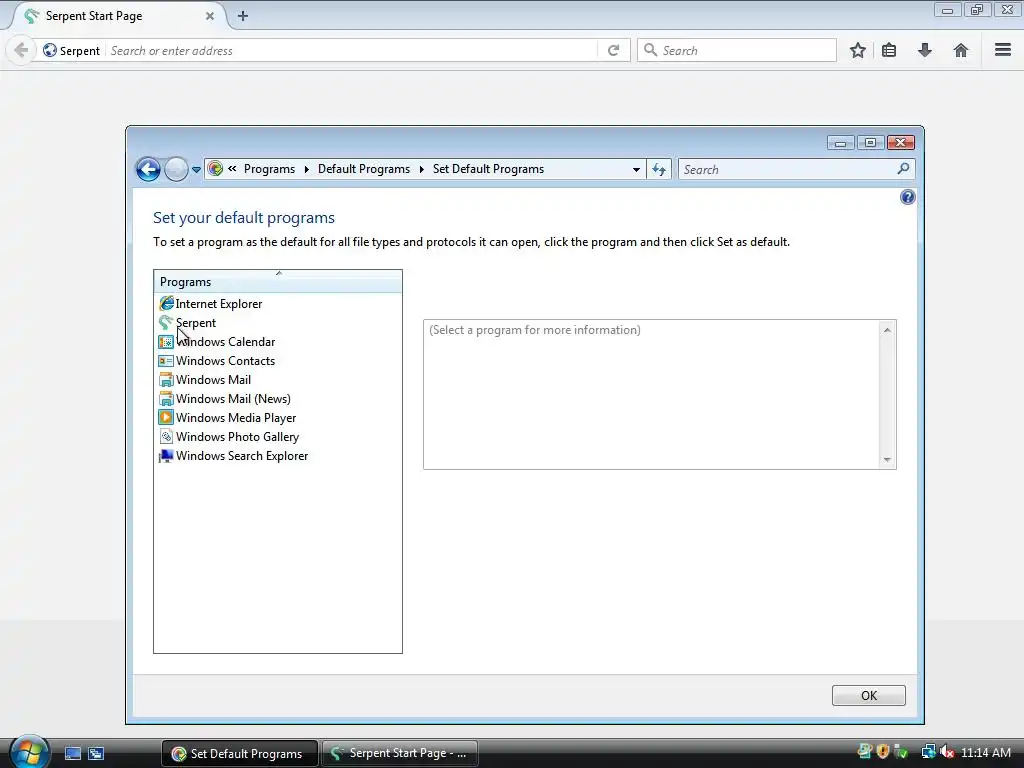Sort by the Programs column header
Image resolution: width=1024 pixels, height=768 pixels.
tap(278, 281)
